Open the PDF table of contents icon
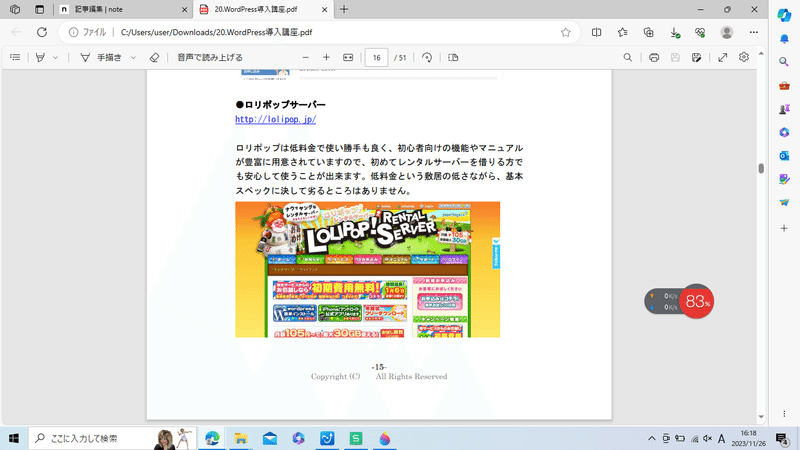 tap(15, 58)
